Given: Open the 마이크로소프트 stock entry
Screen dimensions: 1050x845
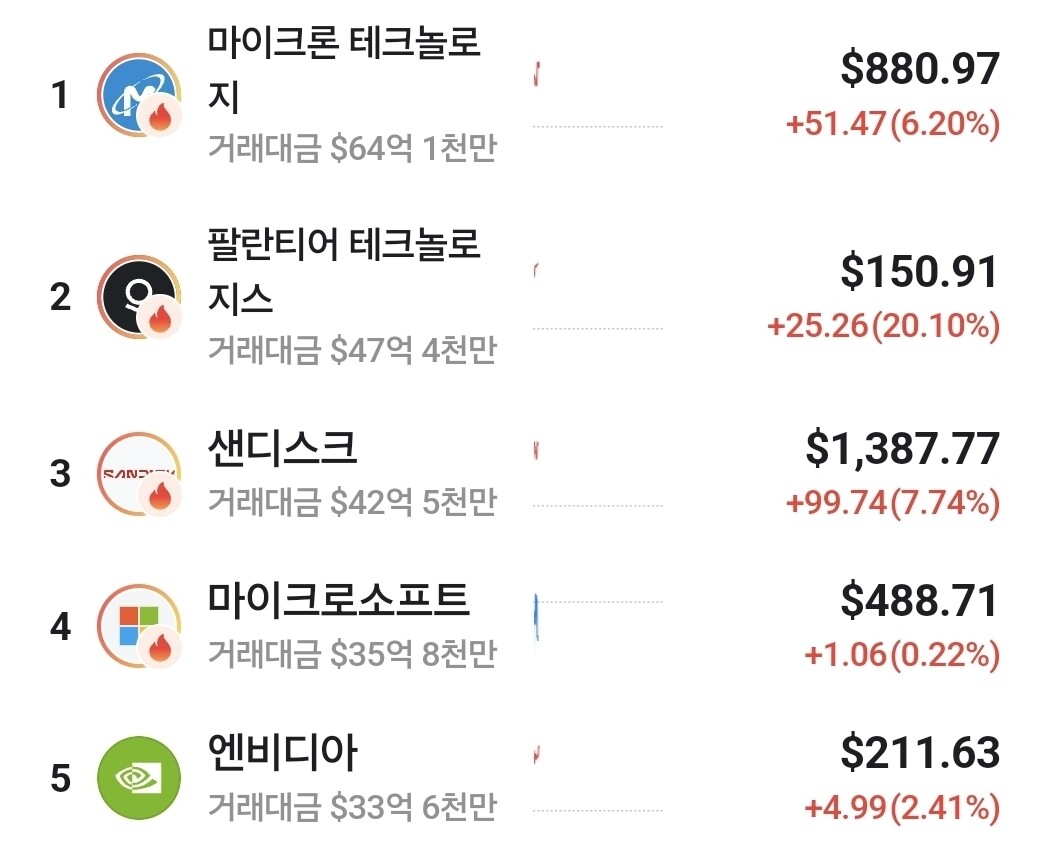Looking at the screenshot, I should pyautogui.click(x=338, y=600).
